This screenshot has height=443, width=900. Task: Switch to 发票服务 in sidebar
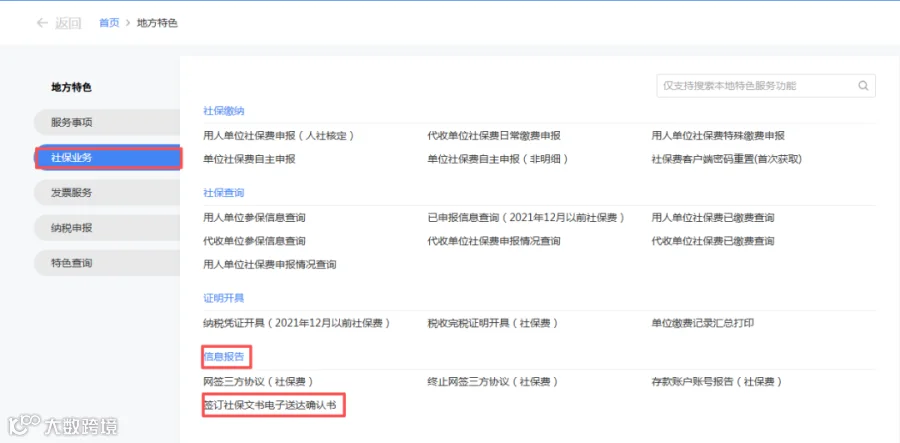tap(107, 193)
